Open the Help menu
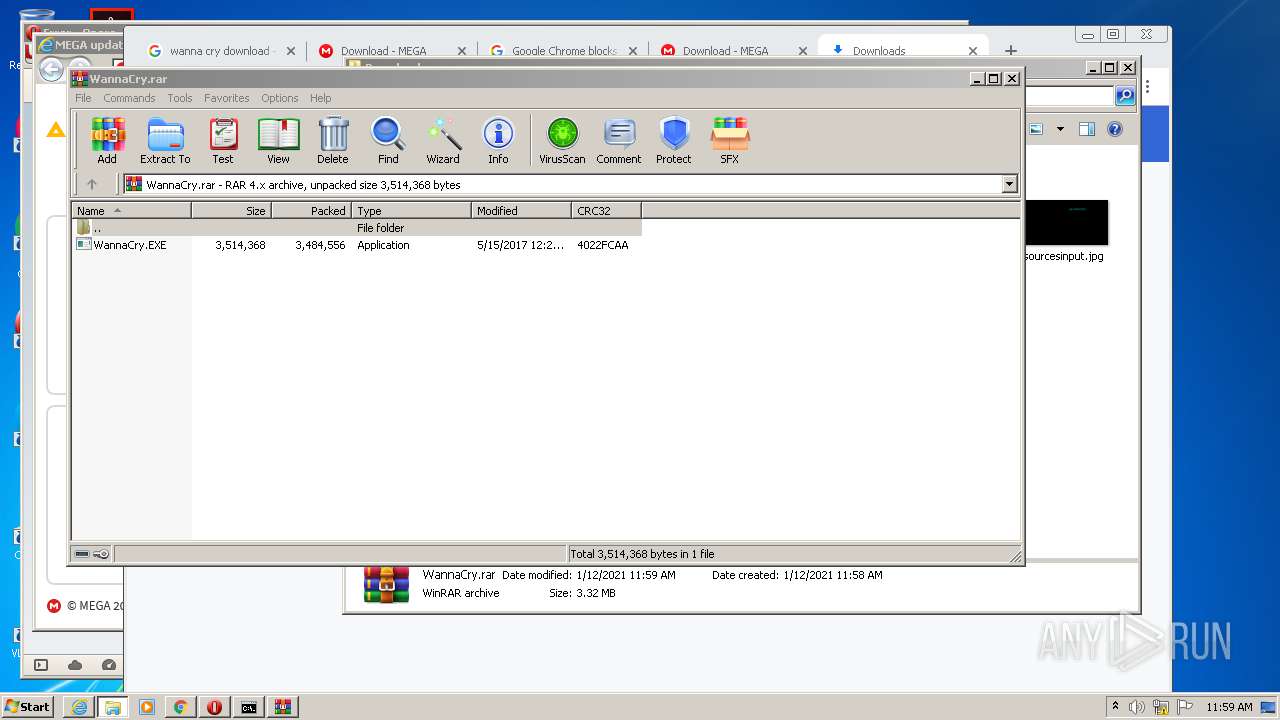 (320, 98)
